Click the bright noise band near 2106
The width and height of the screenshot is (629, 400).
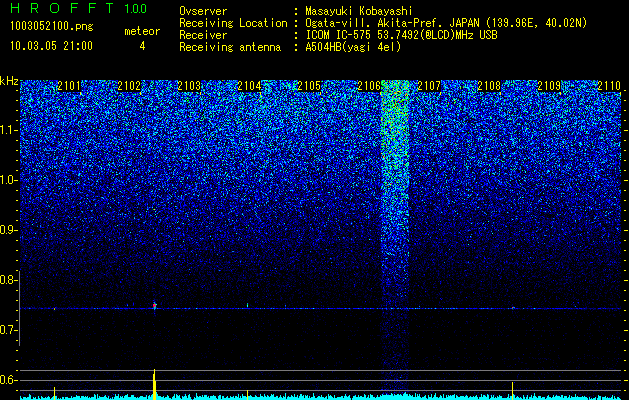pyautogui.click(x=395, y=237)
